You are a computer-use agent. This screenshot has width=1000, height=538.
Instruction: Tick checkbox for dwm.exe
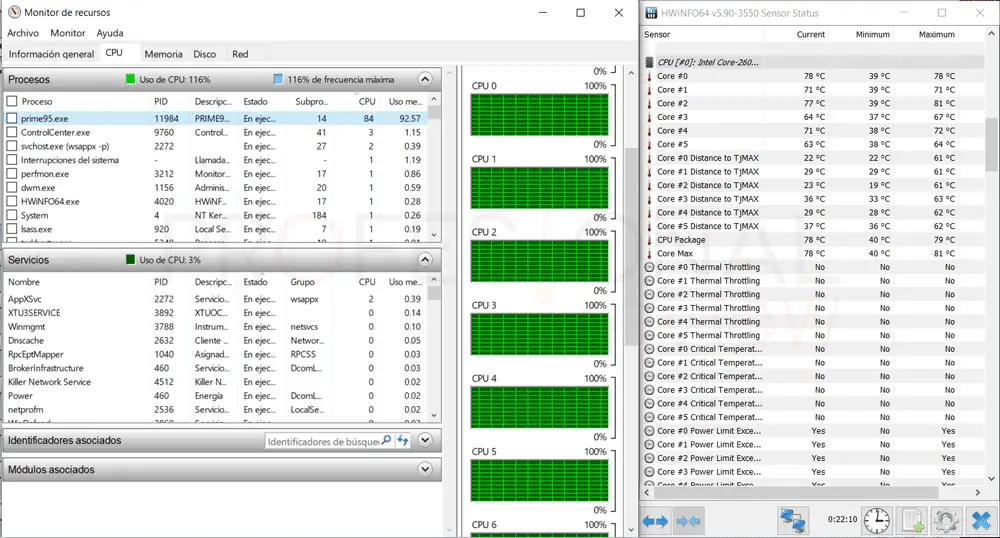point(11,187)
